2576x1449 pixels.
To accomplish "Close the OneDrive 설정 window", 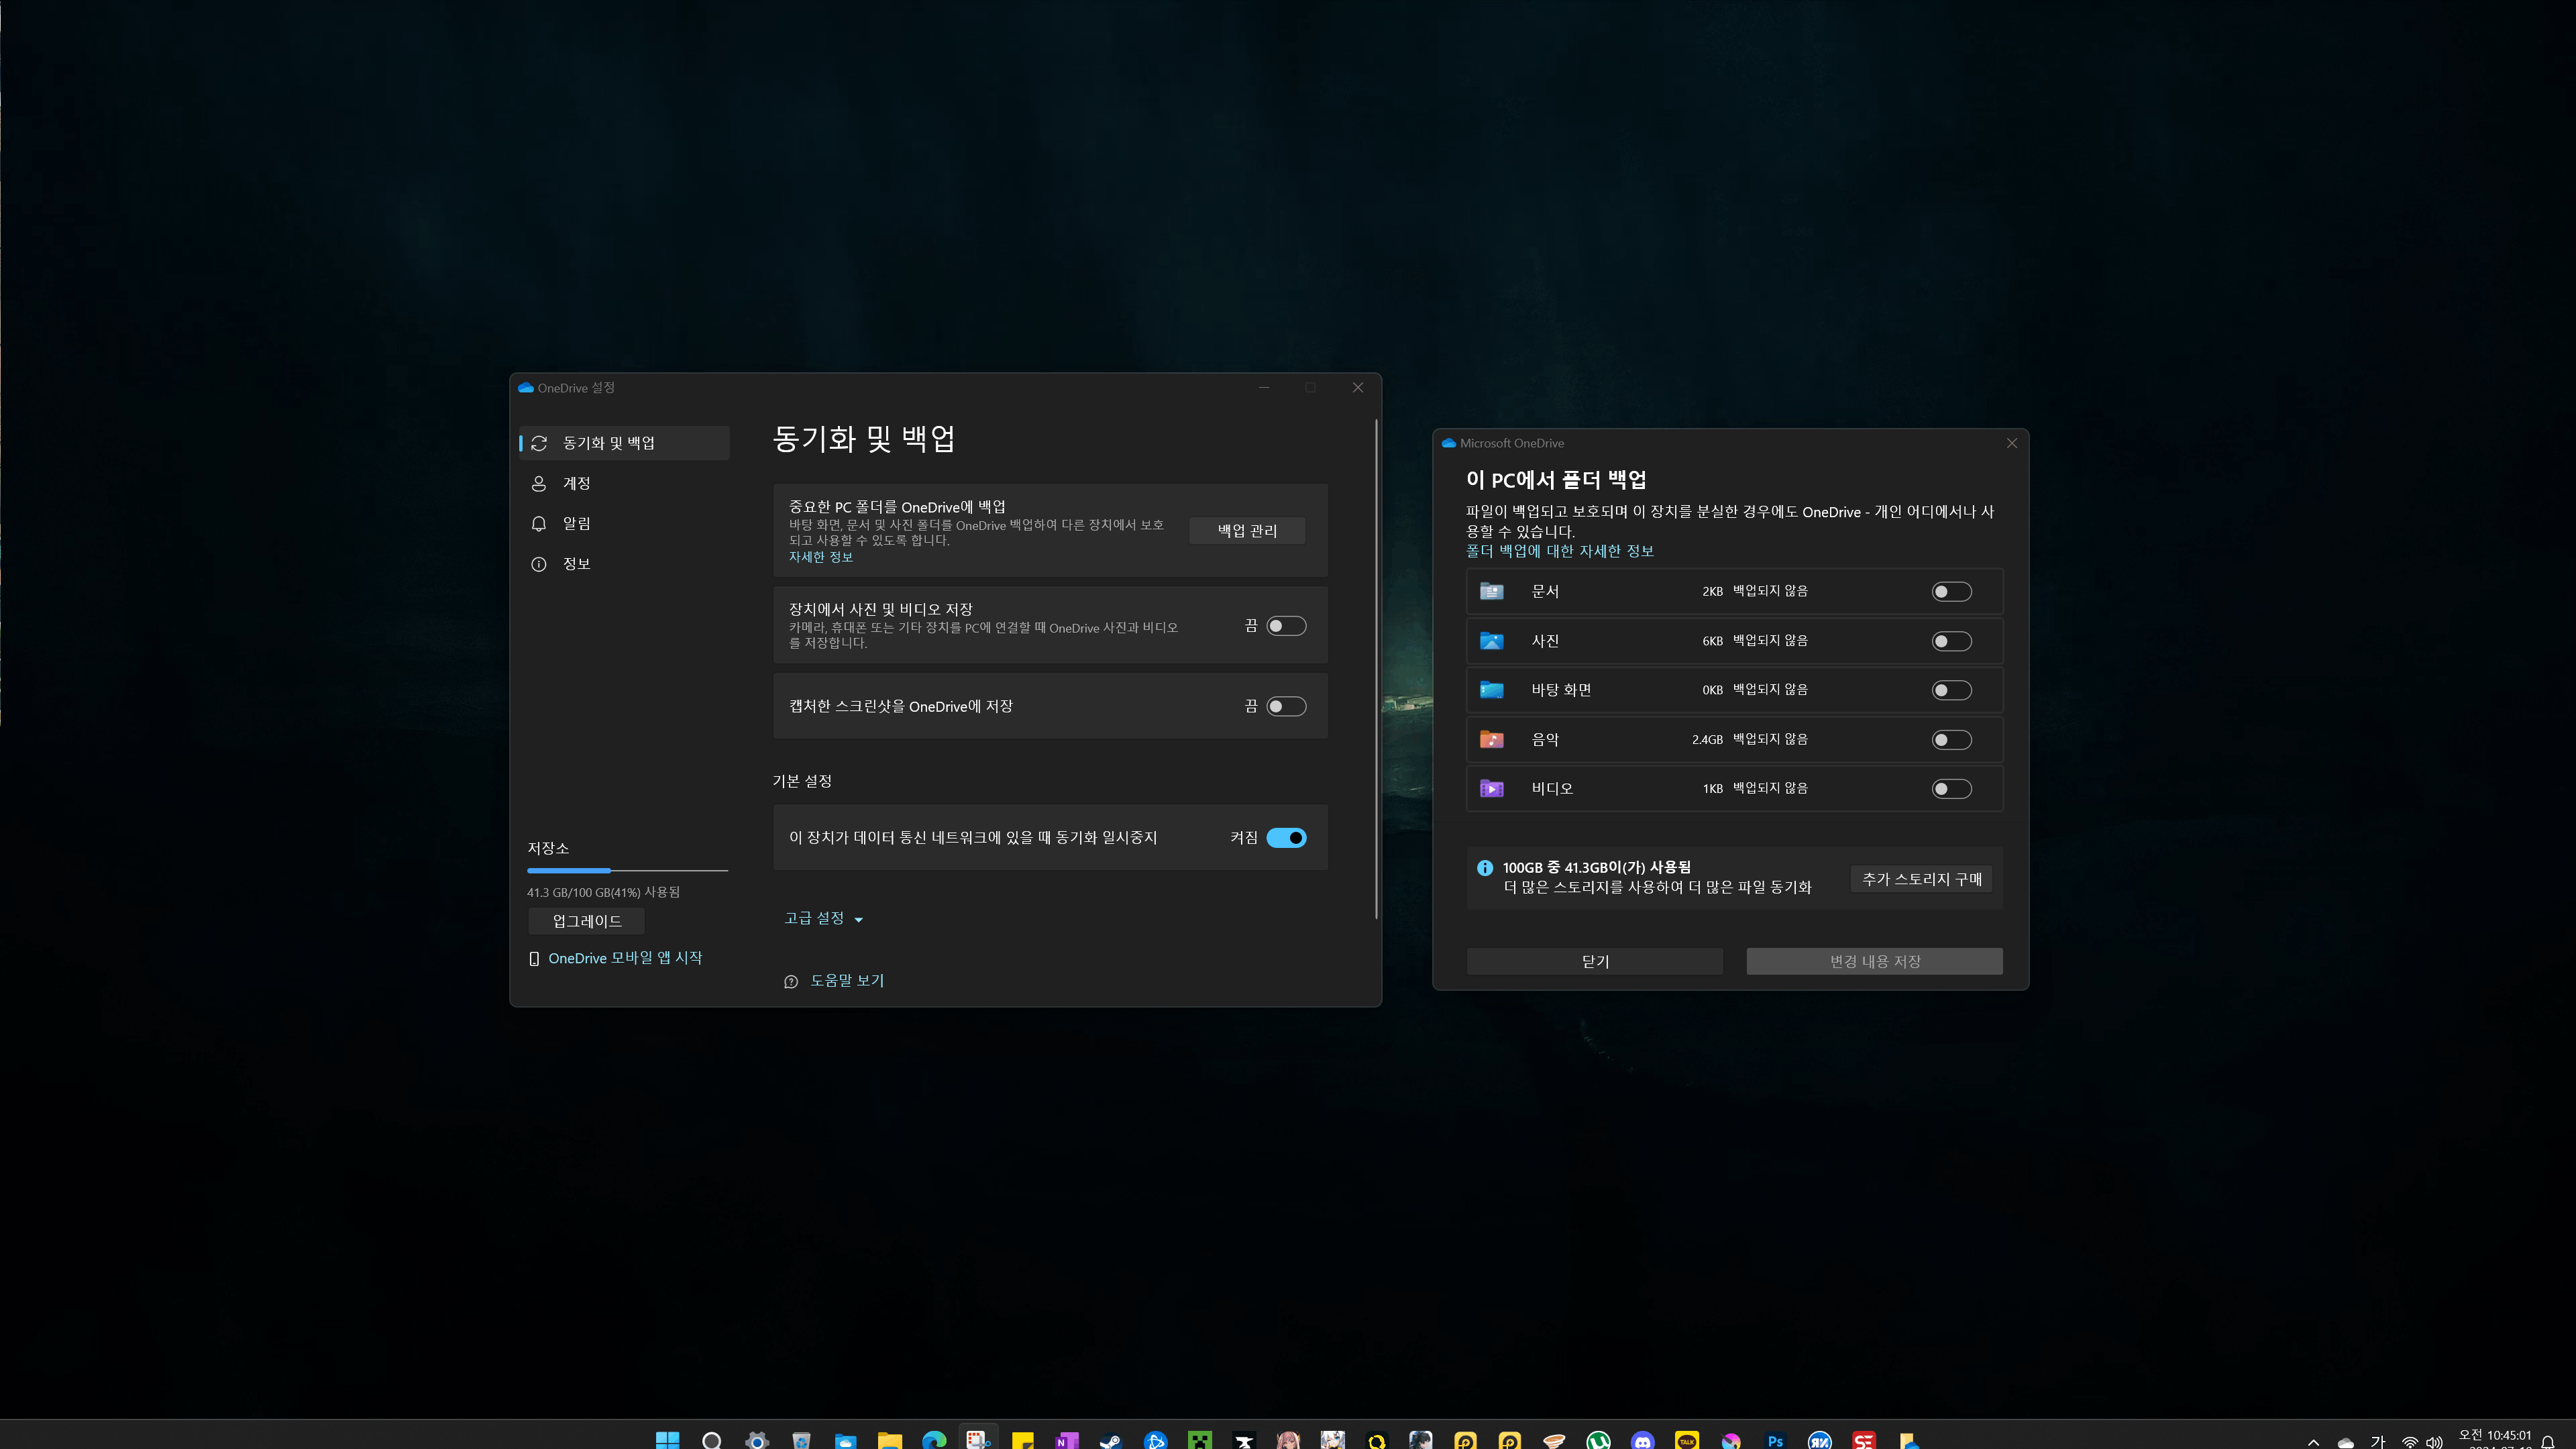I will [1358, 388].
